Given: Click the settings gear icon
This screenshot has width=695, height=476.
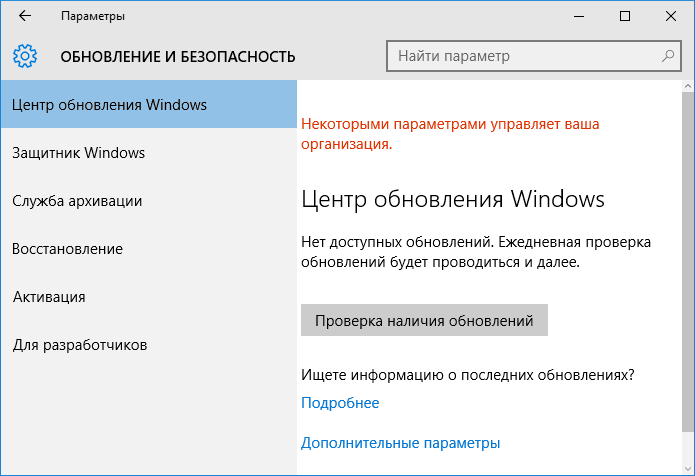Looking at the screenshot, I should point(25,55).
